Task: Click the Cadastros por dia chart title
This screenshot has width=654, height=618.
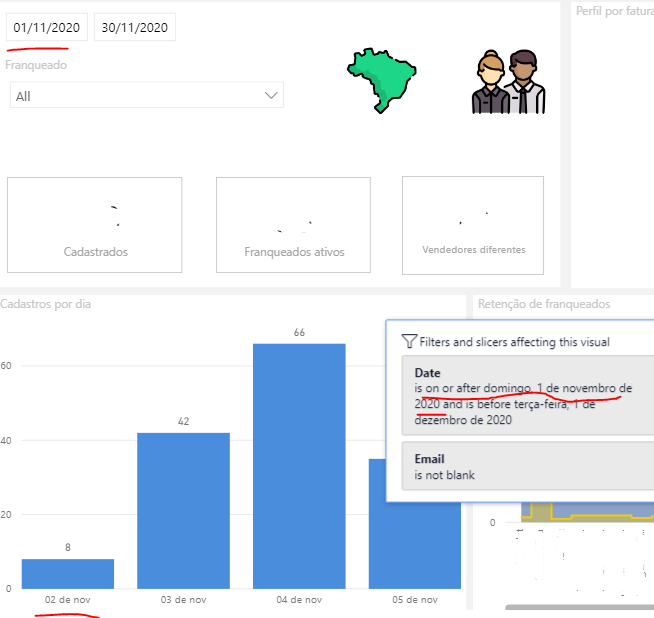Action: (x=45, y=304)
